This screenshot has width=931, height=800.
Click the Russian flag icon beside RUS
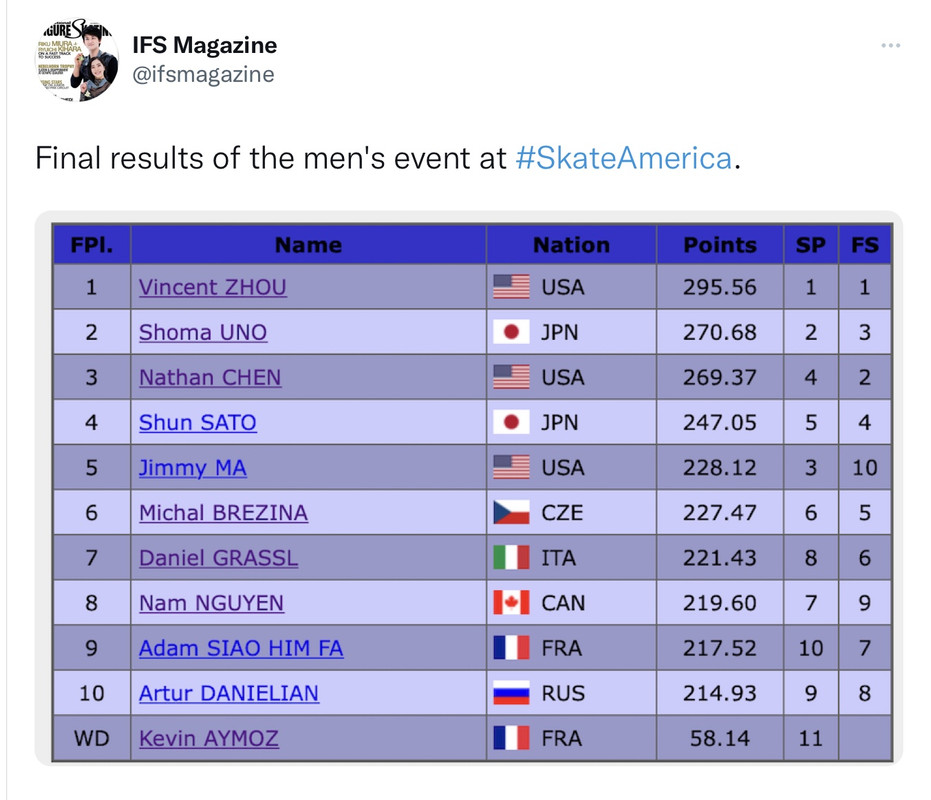[x=511, y=693]
